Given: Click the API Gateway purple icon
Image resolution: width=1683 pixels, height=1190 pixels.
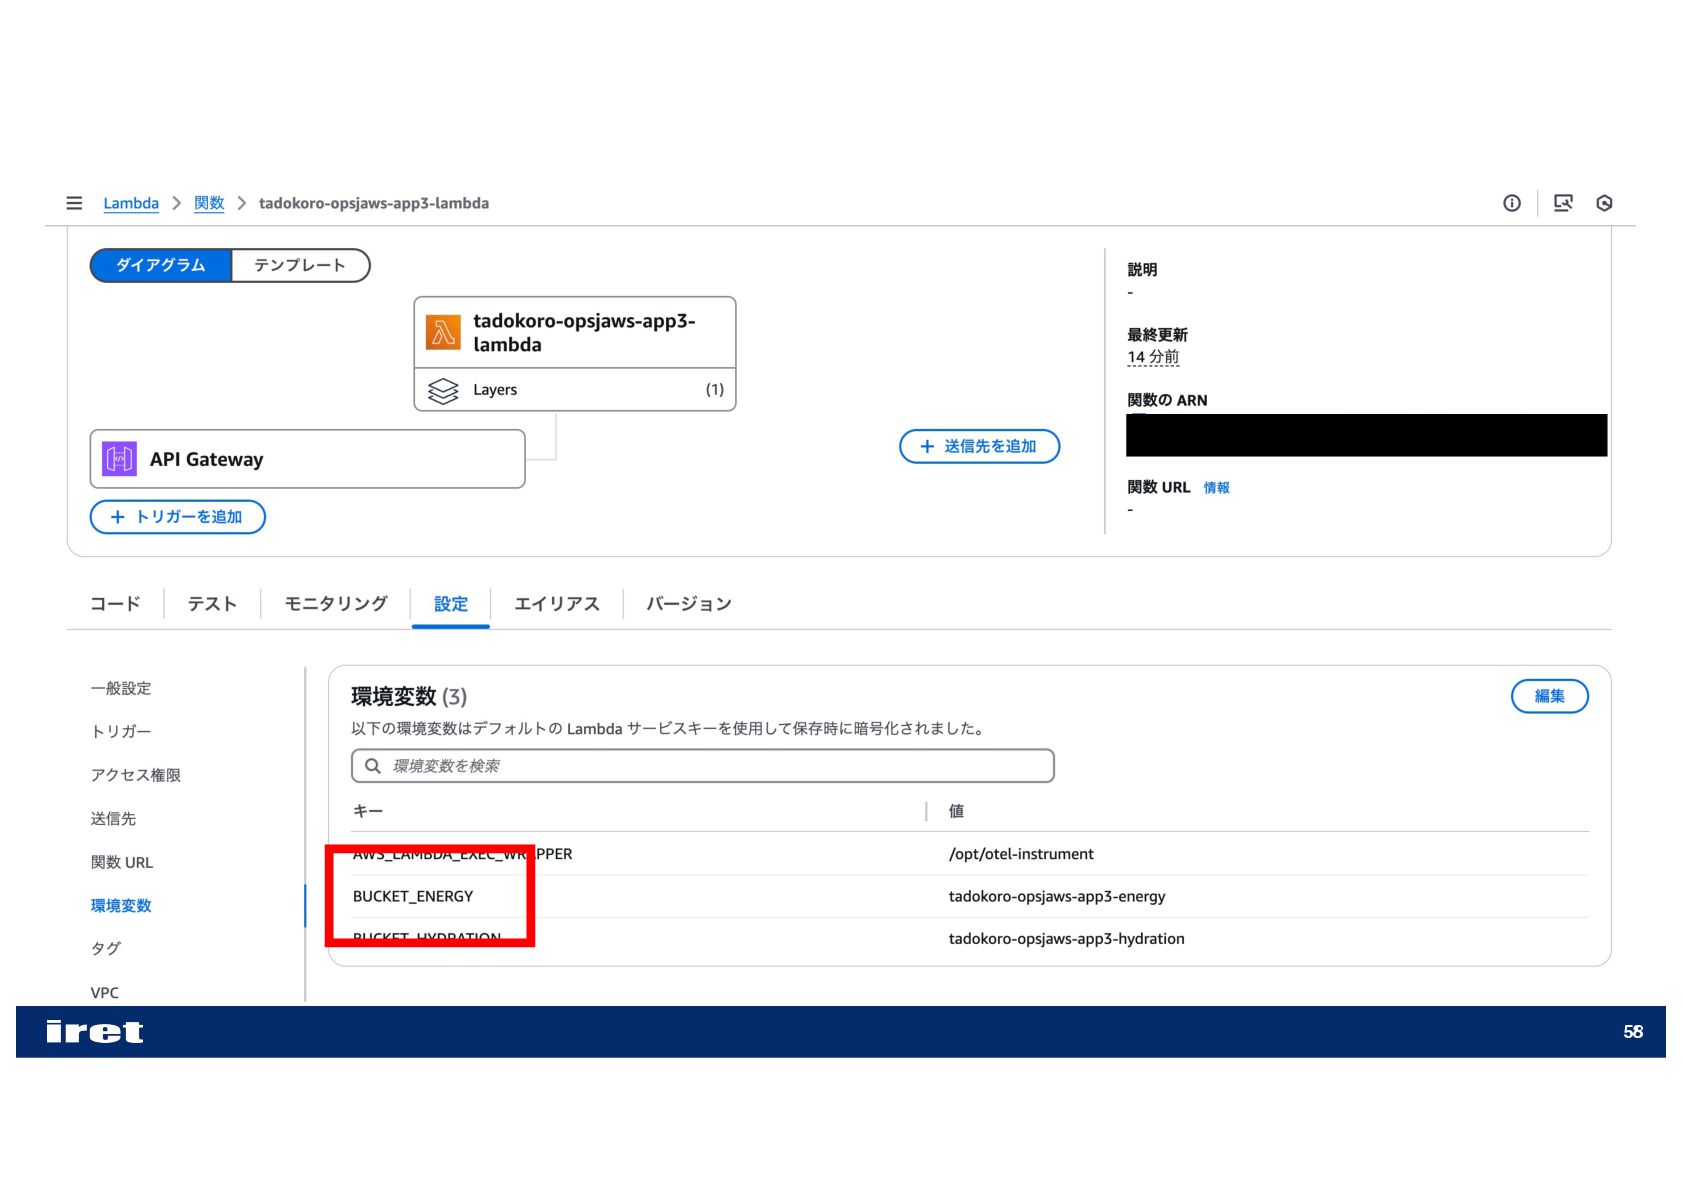Looking at the screenshot, I should 120,459.
